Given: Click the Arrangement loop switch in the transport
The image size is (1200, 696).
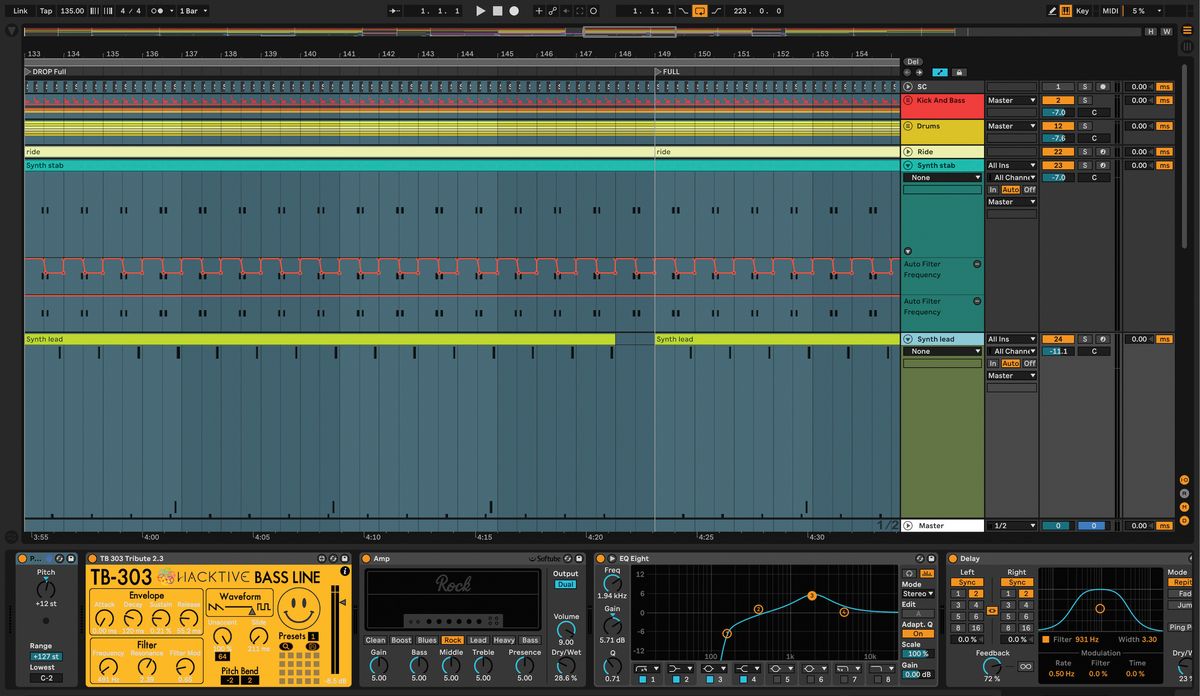Looking at the screenshot, I should (700, 10).
